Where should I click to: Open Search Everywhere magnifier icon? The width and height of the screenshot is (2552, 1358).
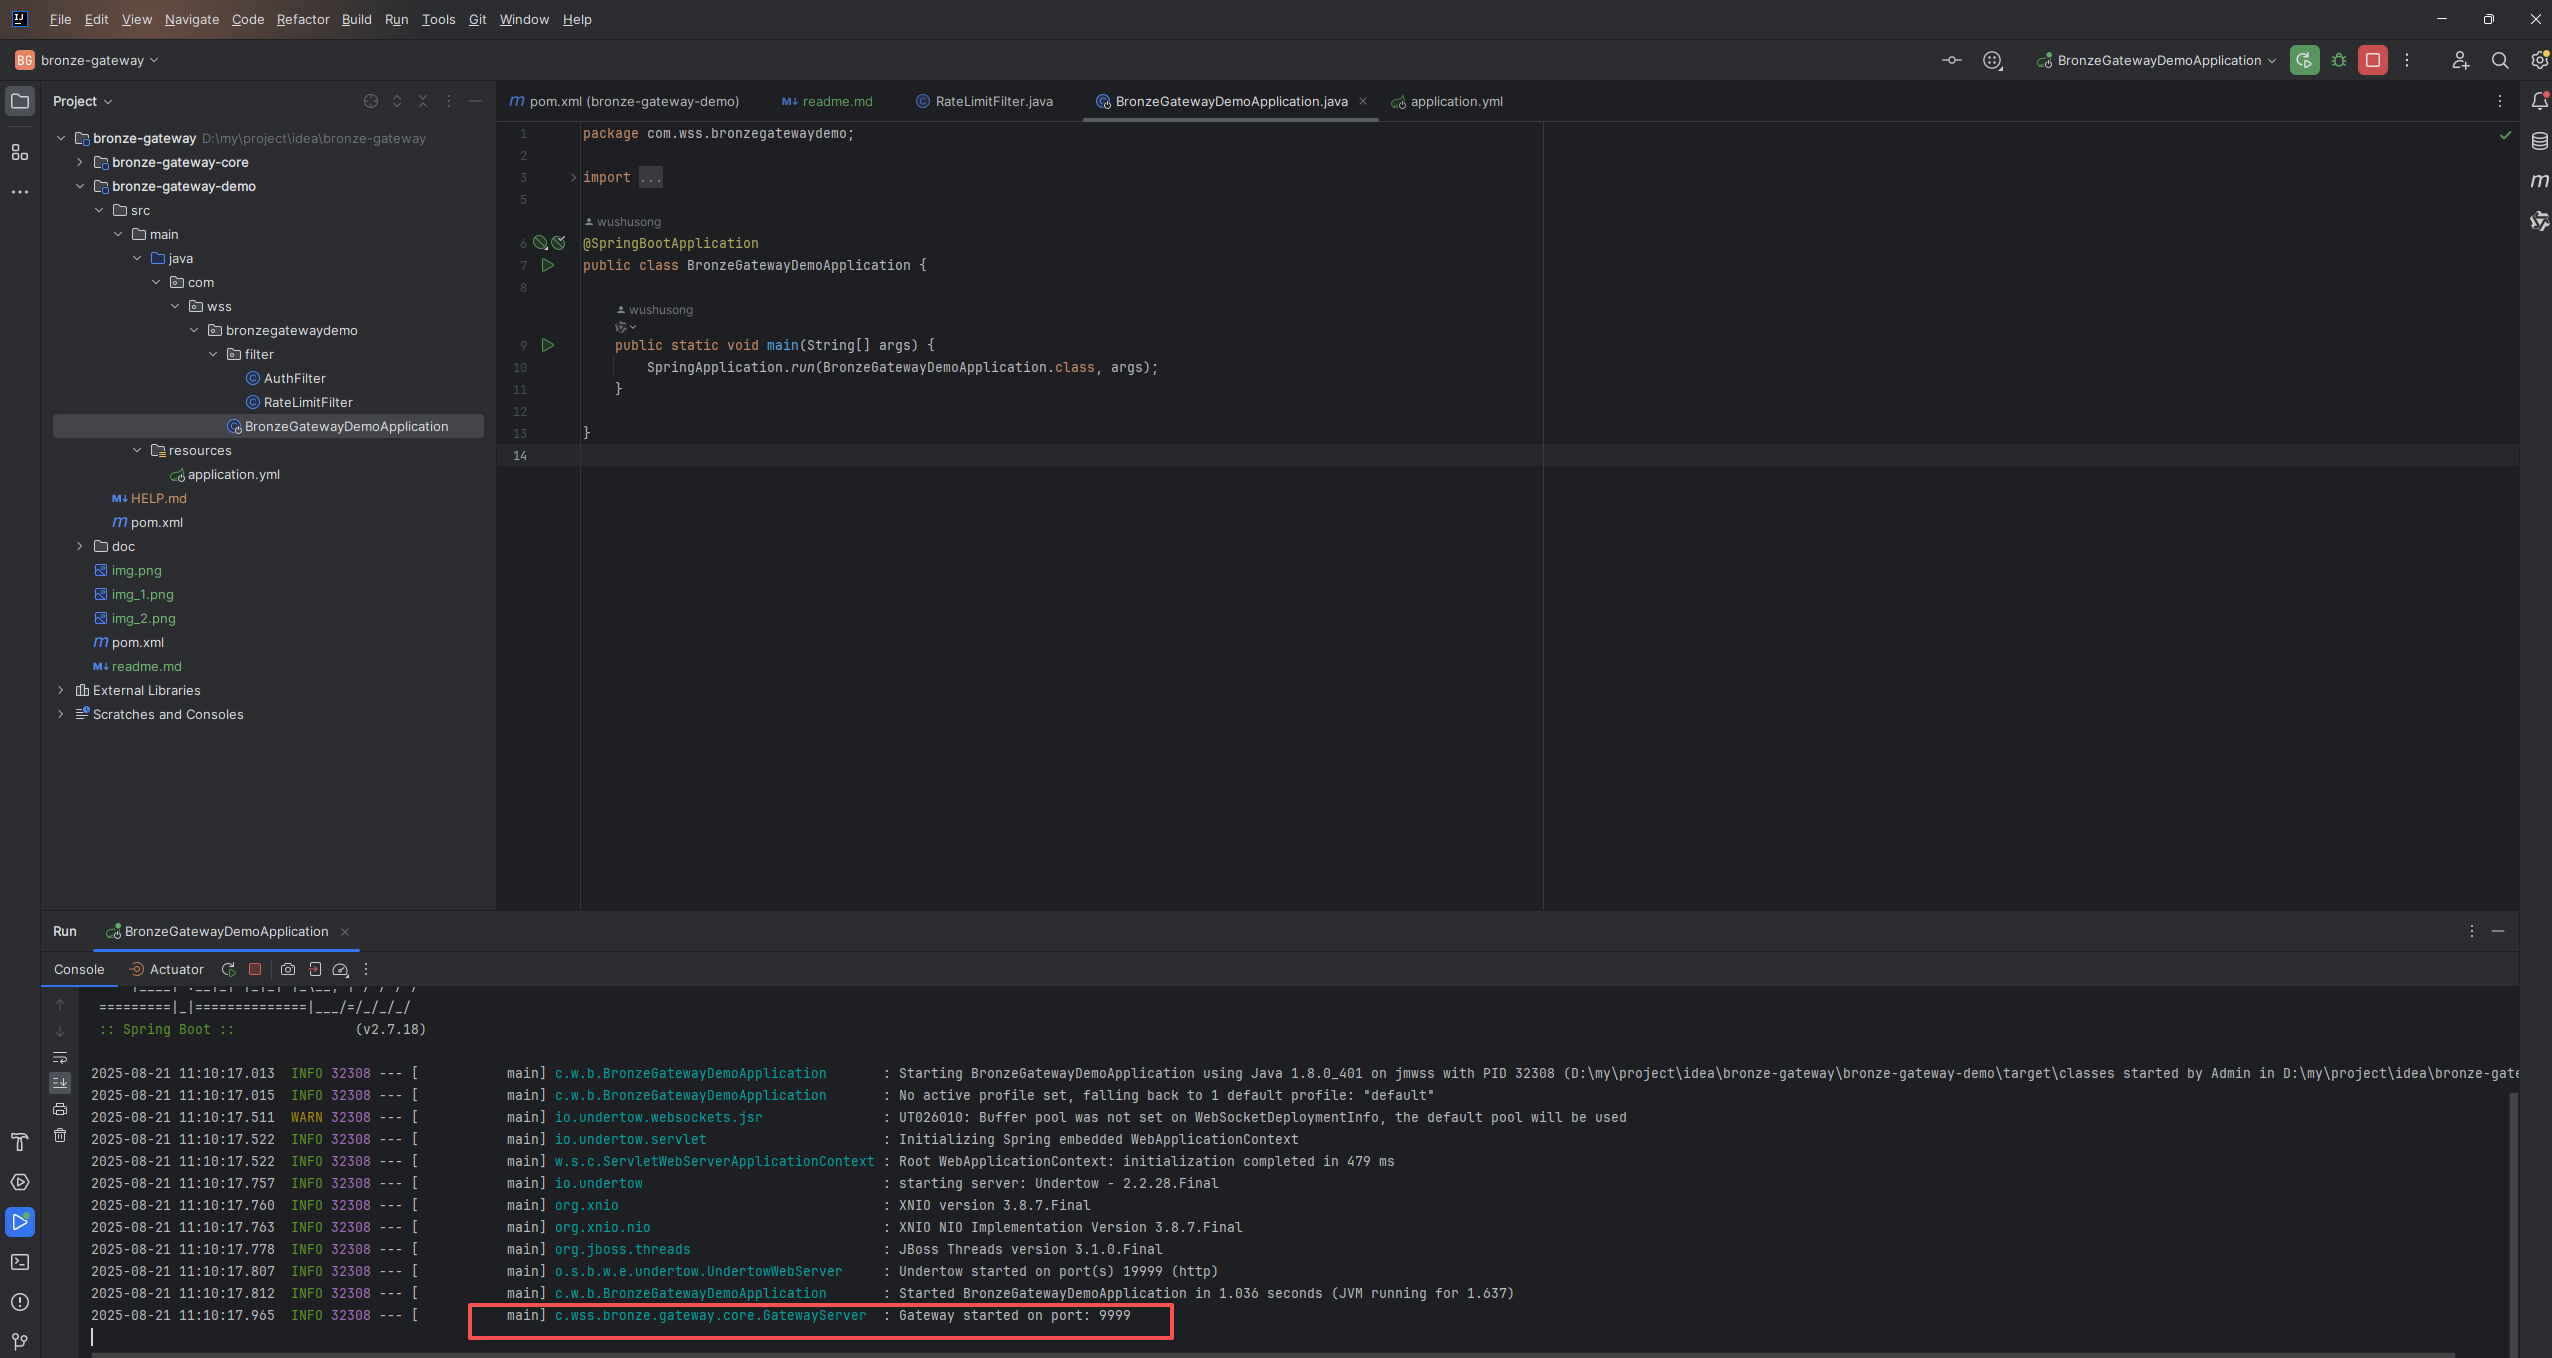[2499, 60]
